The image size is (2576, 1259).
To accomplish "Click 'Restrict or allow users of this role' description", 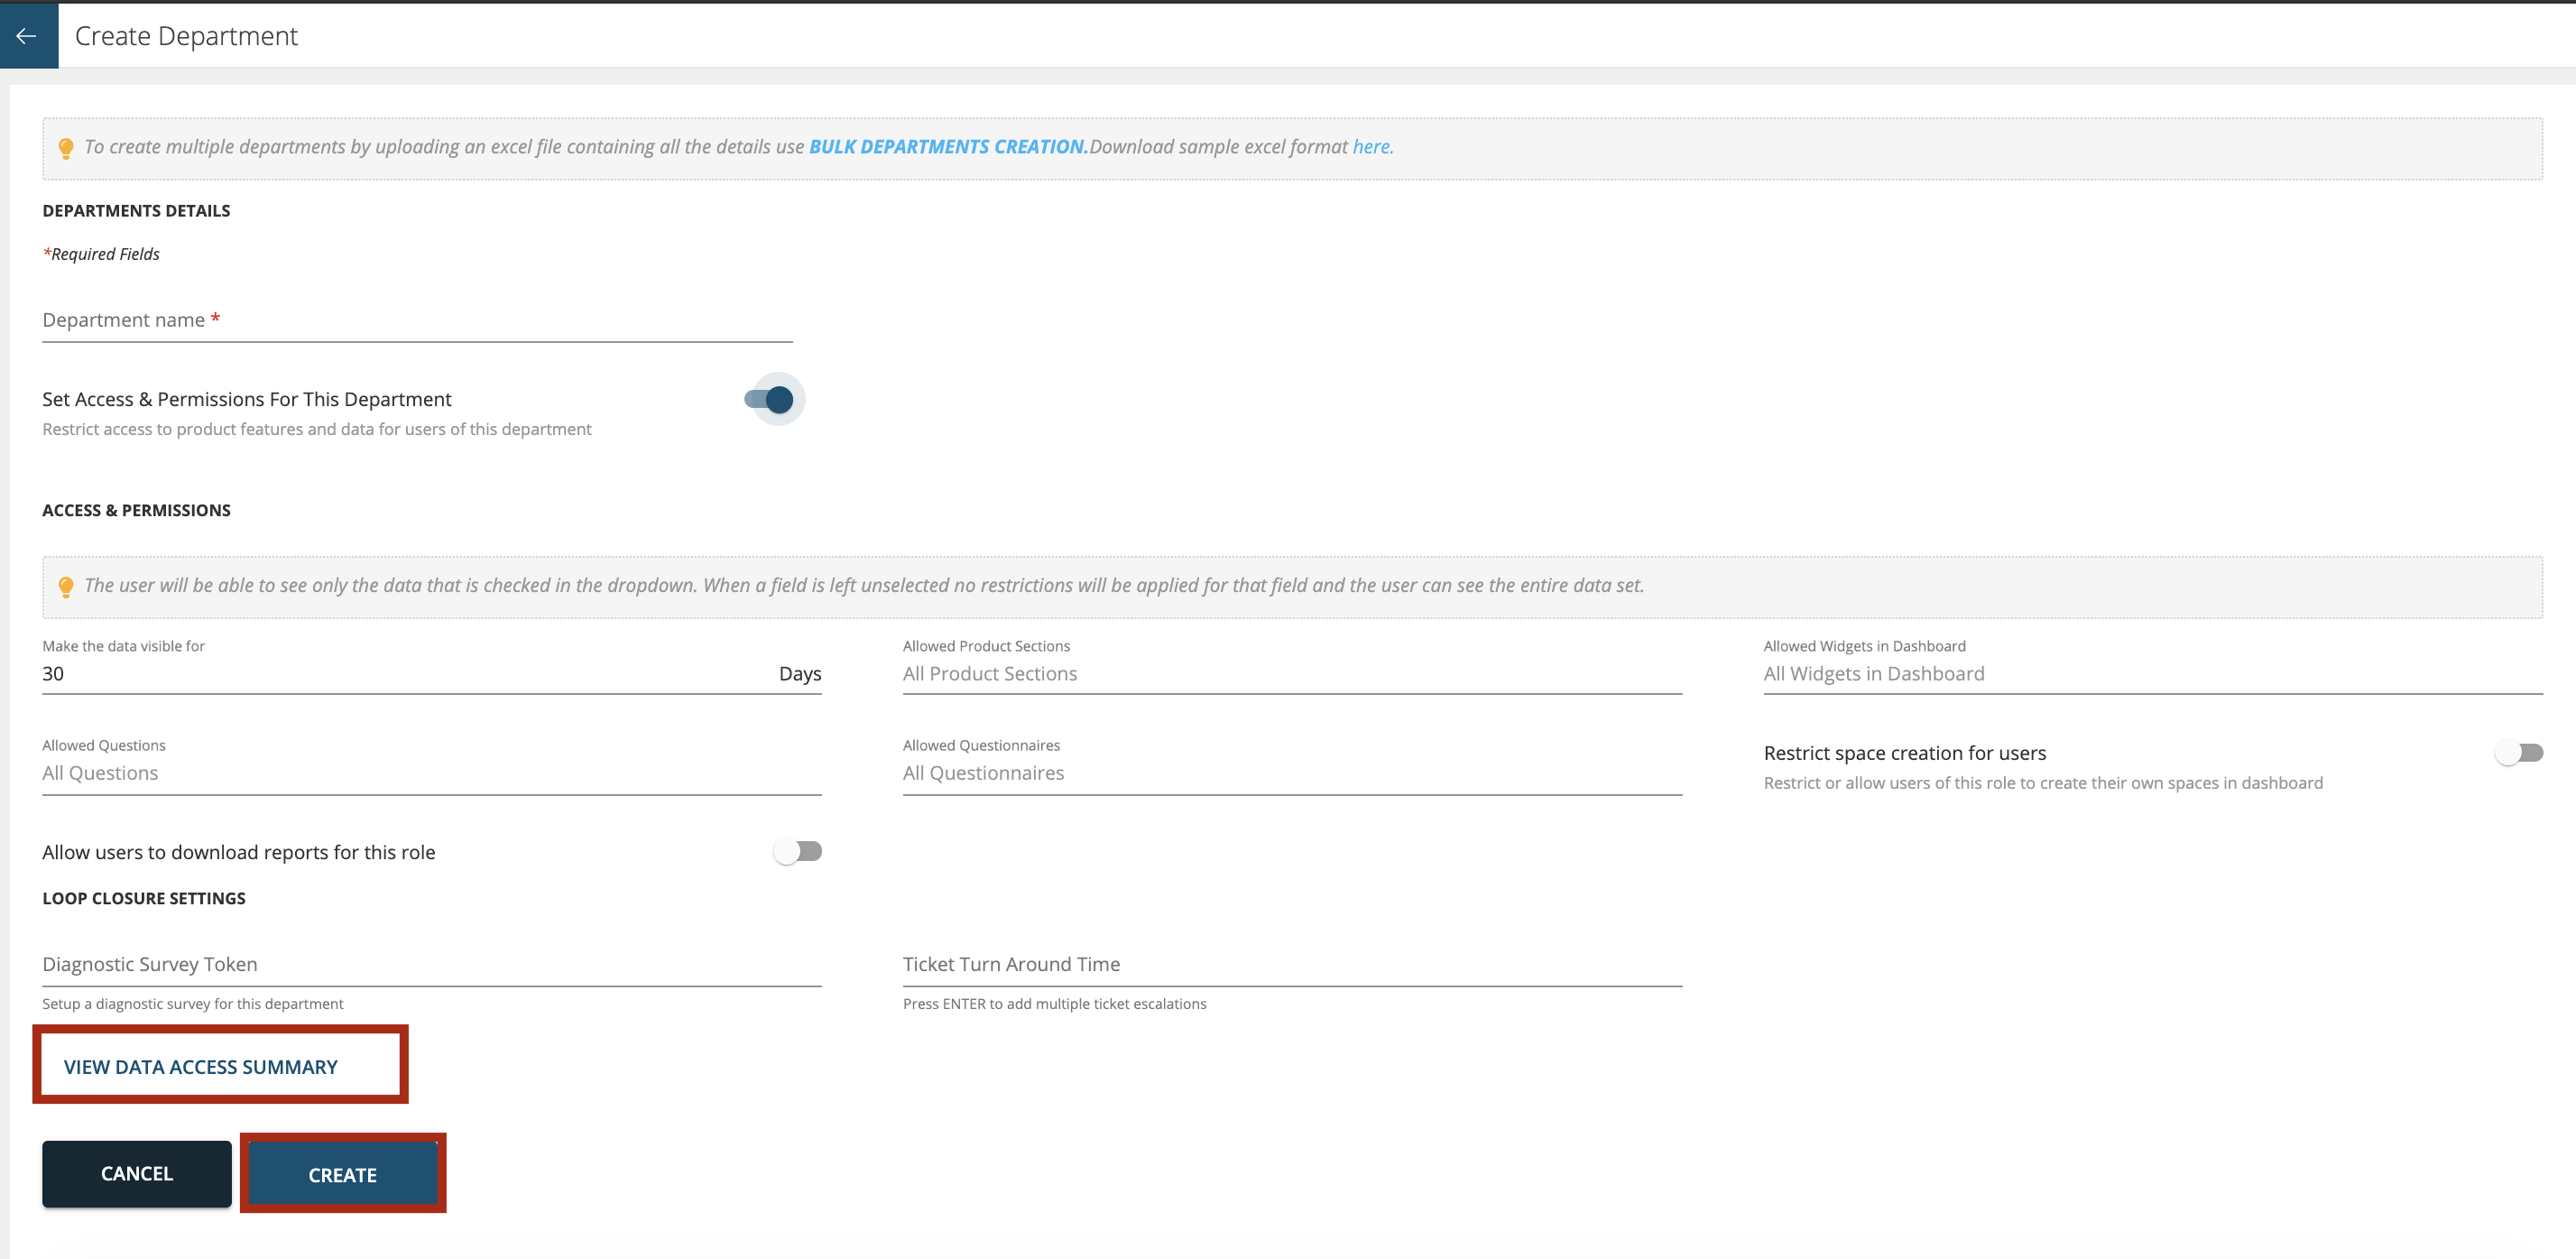I will 2043,783.
